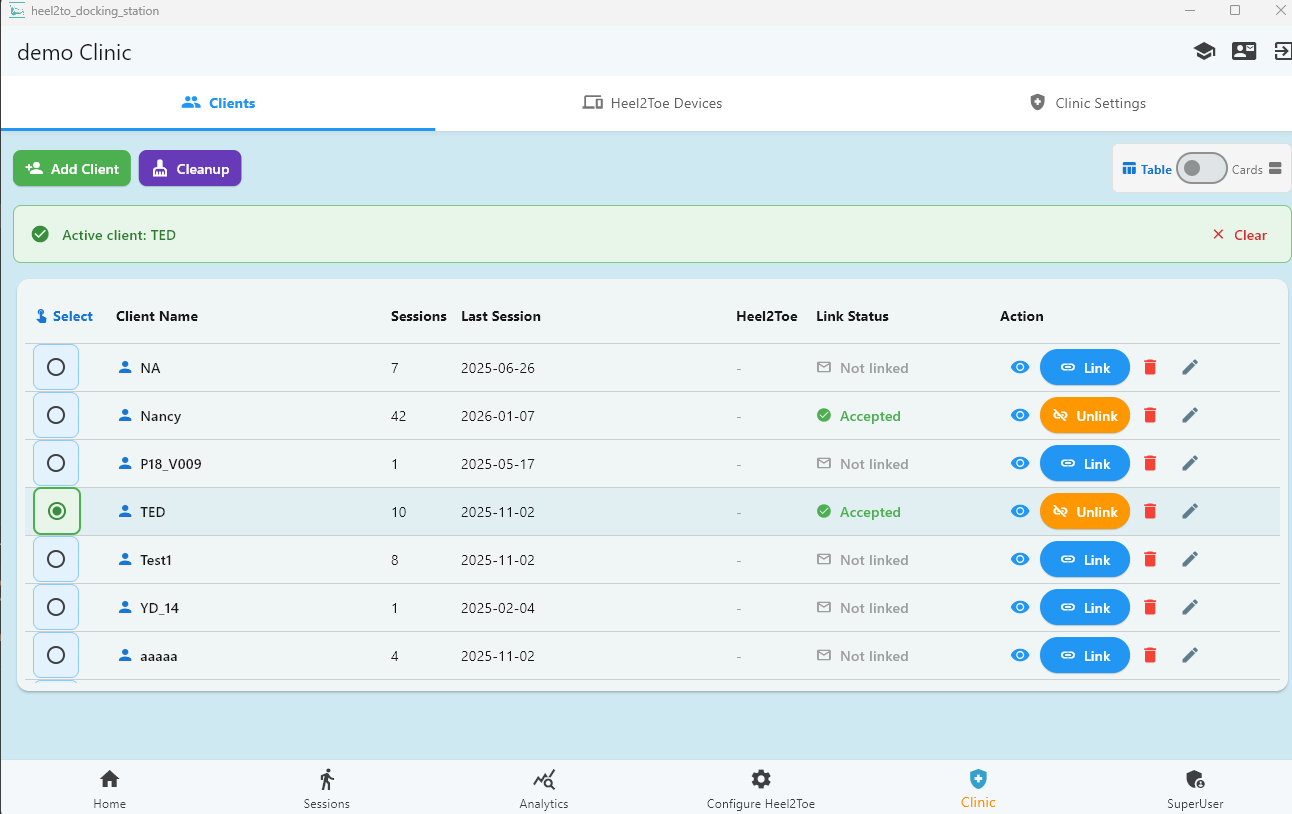Click the green Add Client button
Image resolution: width=1292 pixels, height=814 pixels.
[72, 169]
